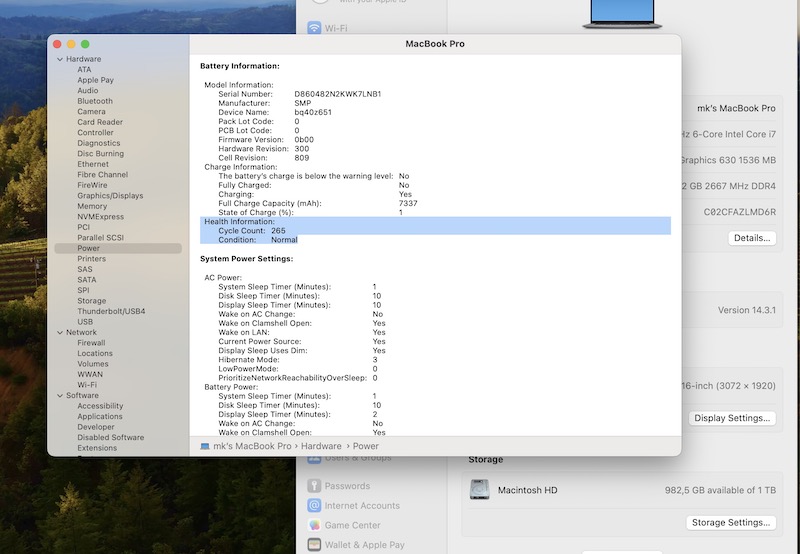Click the Wallet & Apple Pay icon
800x554 pixels.
click(x=315, y=545)
